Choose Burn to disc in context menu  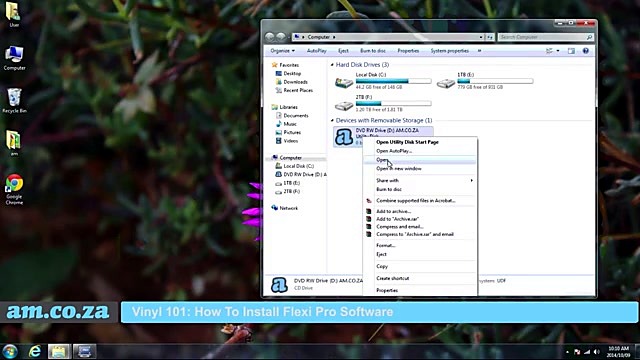[389, 189]
